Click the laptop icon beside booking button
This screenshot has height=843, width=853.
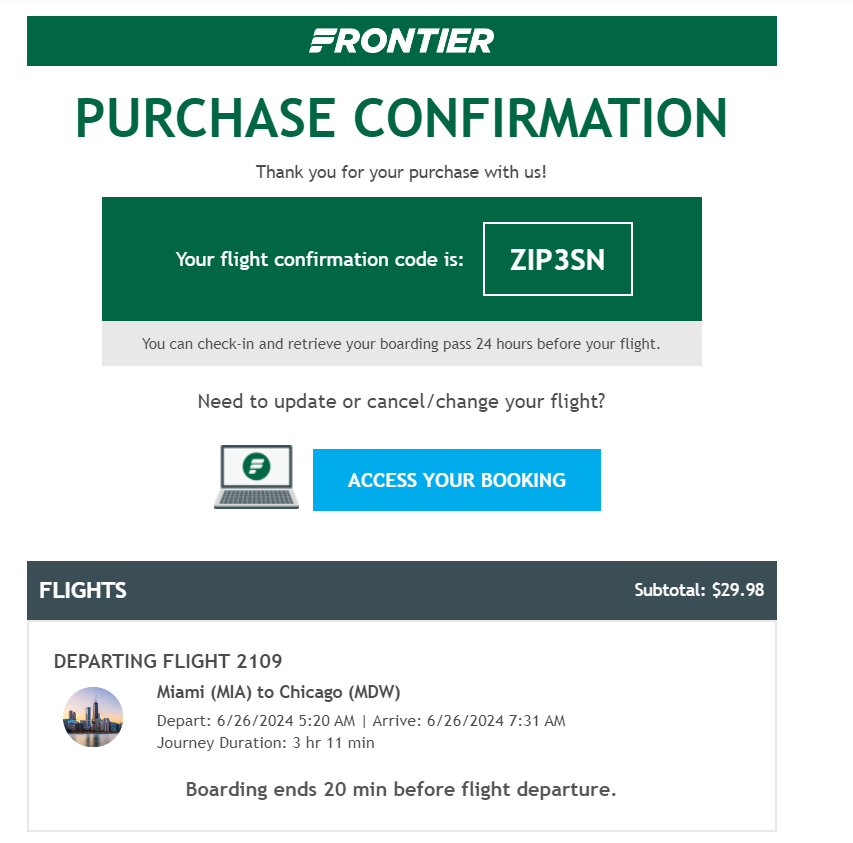coord(256,477)
